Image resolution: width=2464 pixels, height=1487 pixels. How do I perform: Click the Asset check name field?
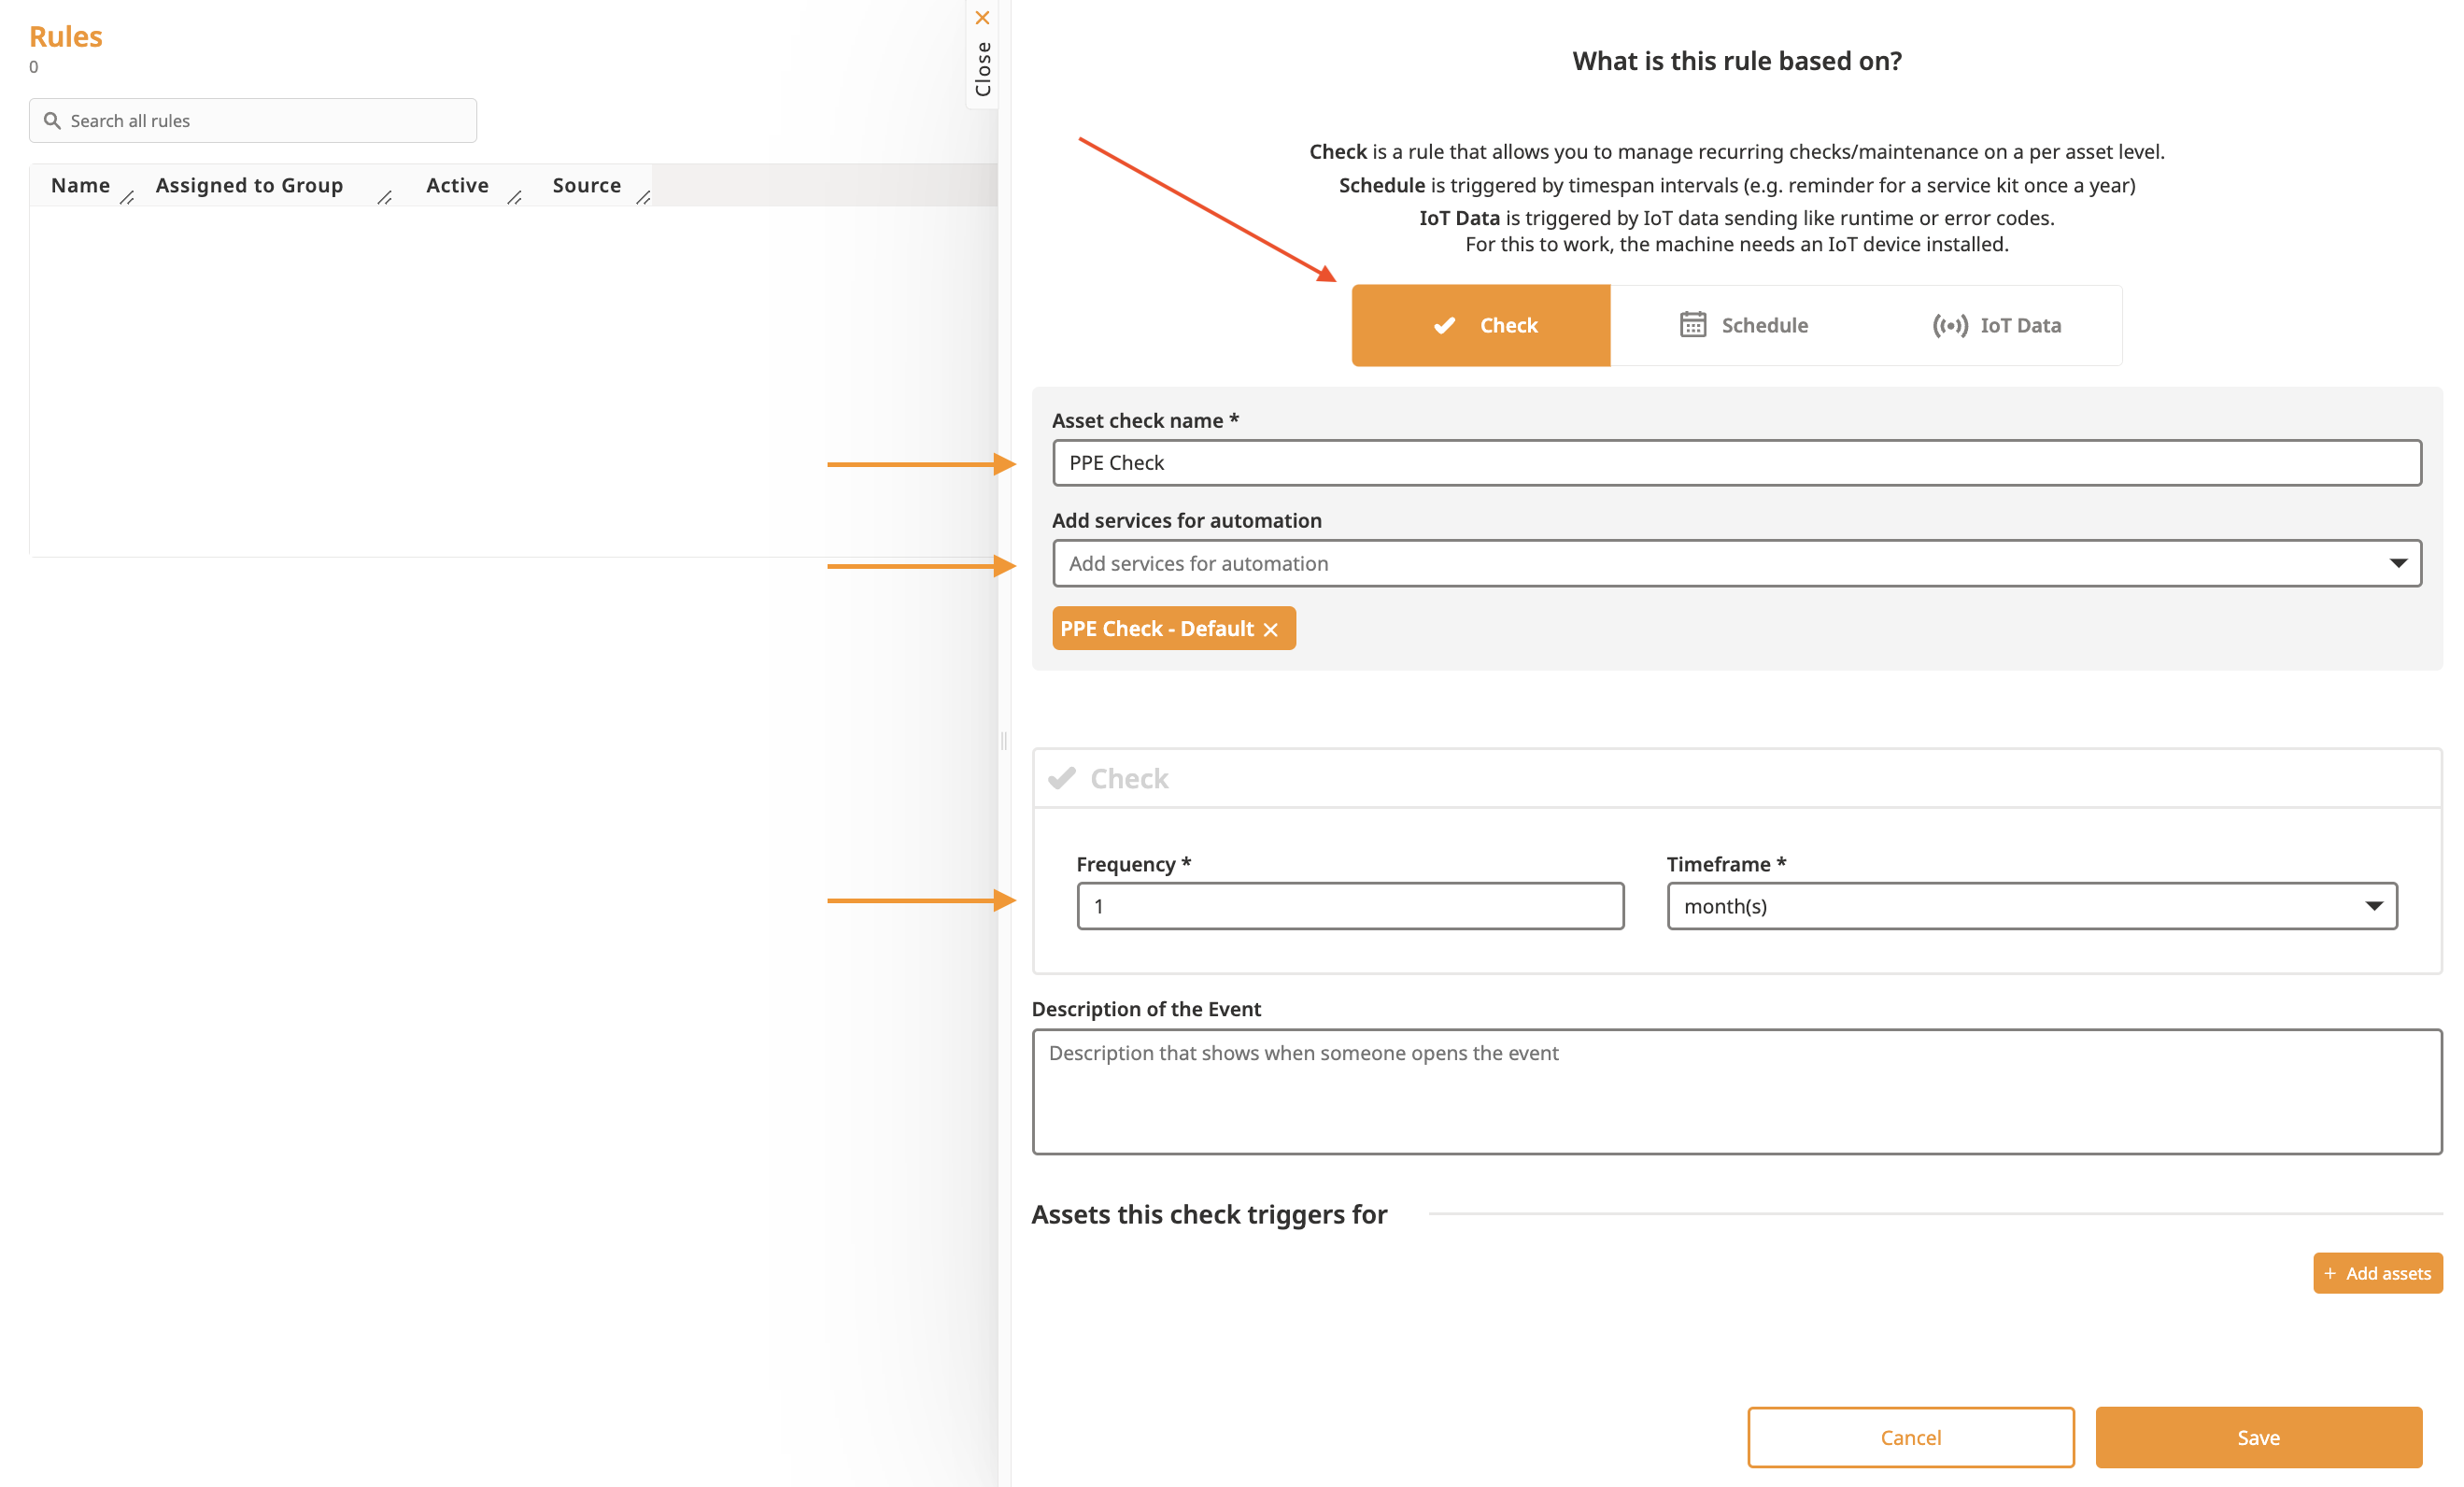click(x=1736, y=463)
